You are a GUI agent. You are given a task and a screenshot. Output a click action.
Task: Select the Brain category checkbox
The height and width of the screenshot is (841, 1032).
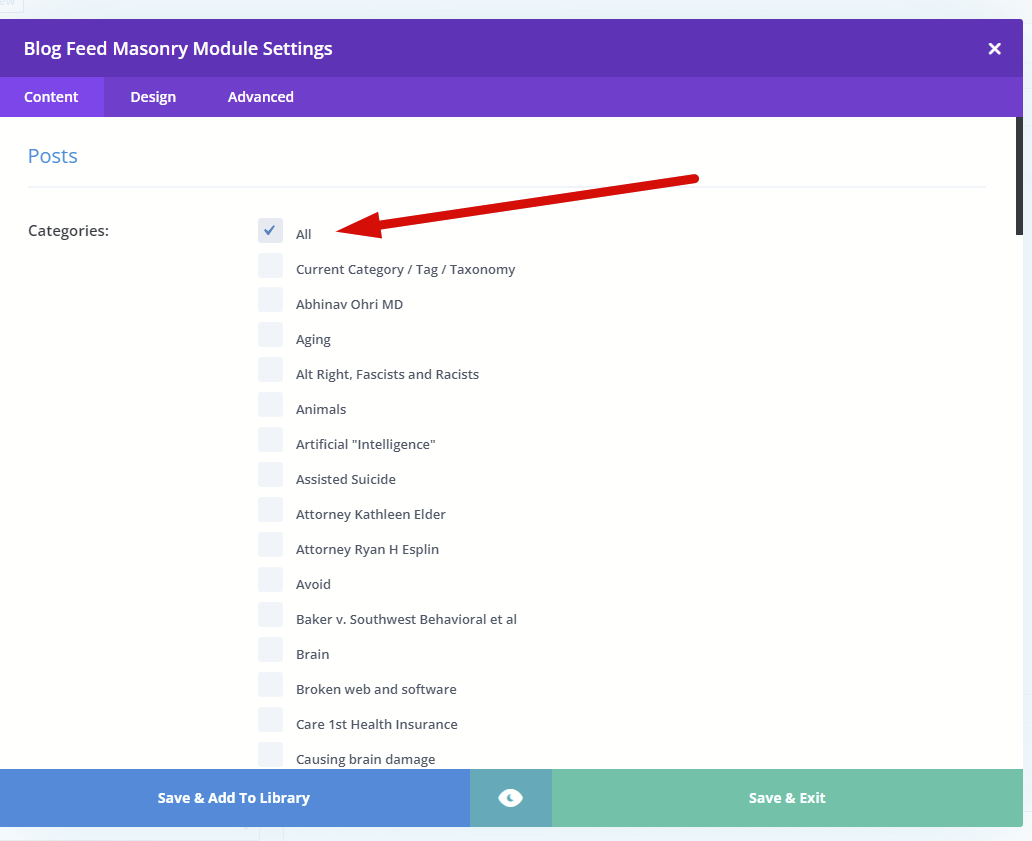point(270,650)
